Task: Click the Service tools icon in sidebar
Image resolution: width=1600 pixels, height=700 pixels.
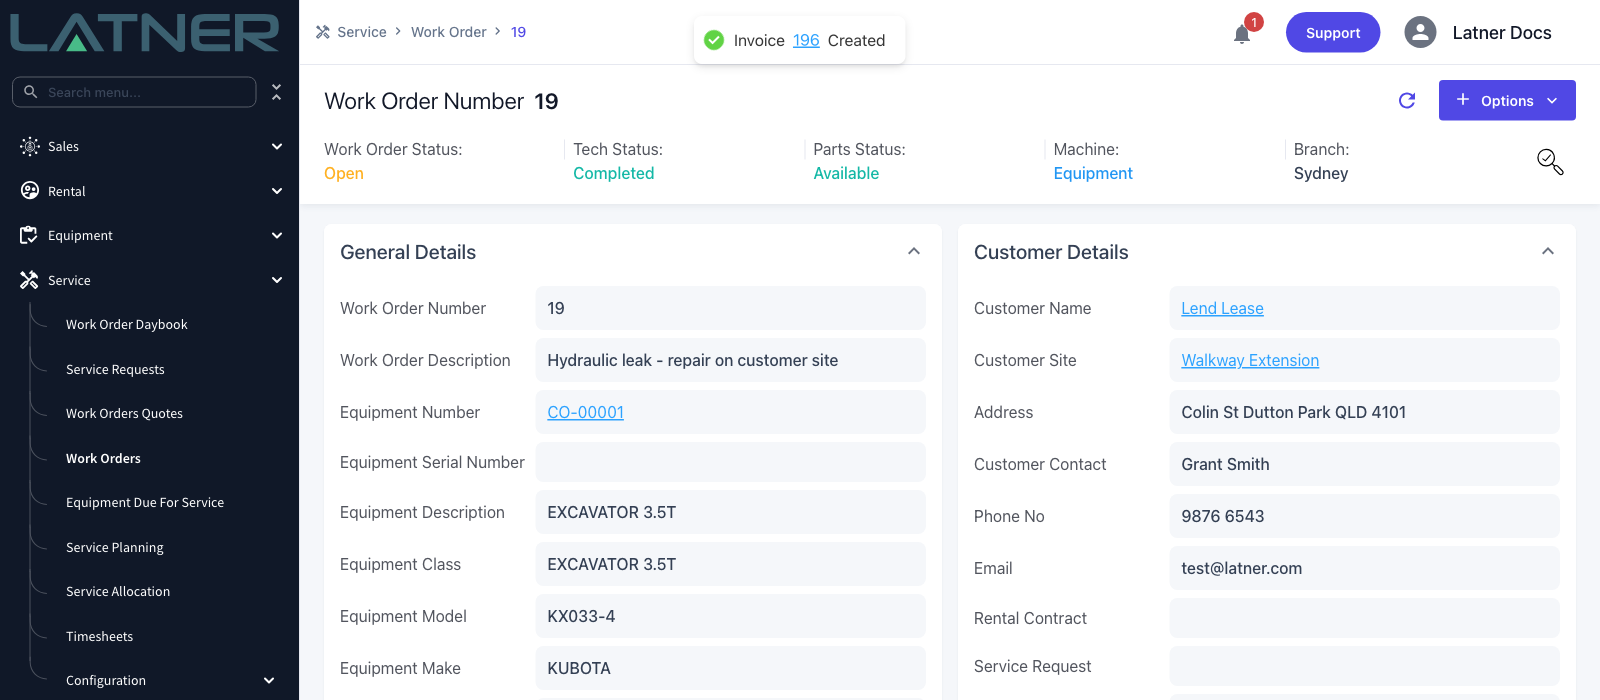Action: (x=29, y=280)
